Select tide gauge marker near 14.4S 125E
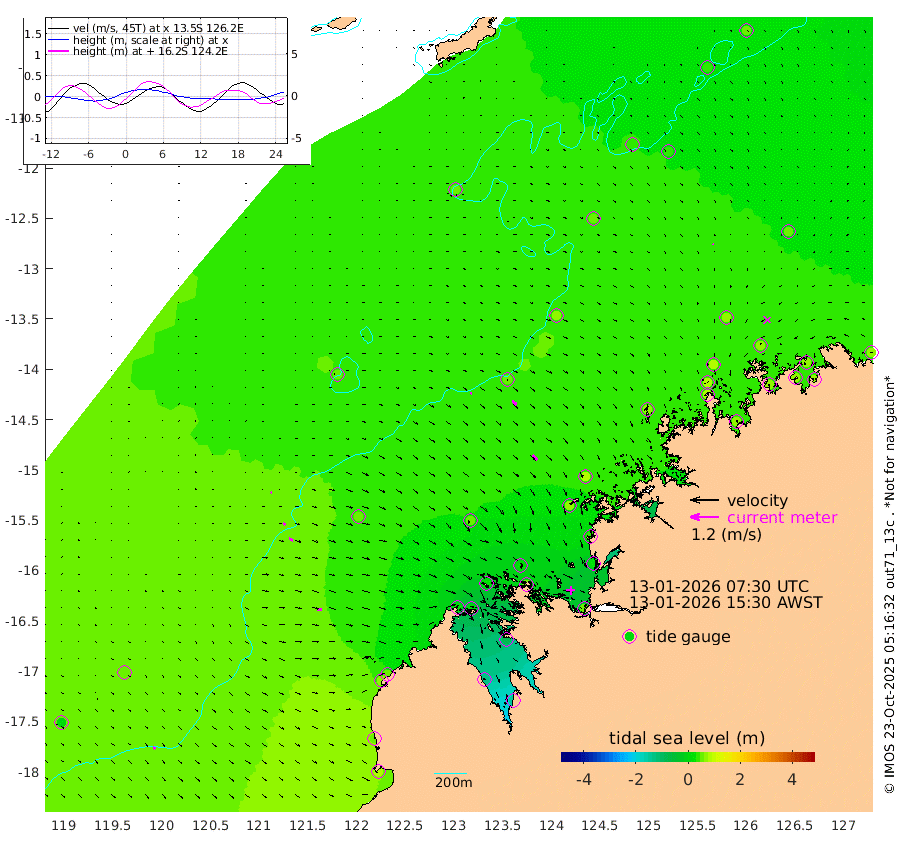The width and height of the screenshot is (900, 846). tap(647, 409)
